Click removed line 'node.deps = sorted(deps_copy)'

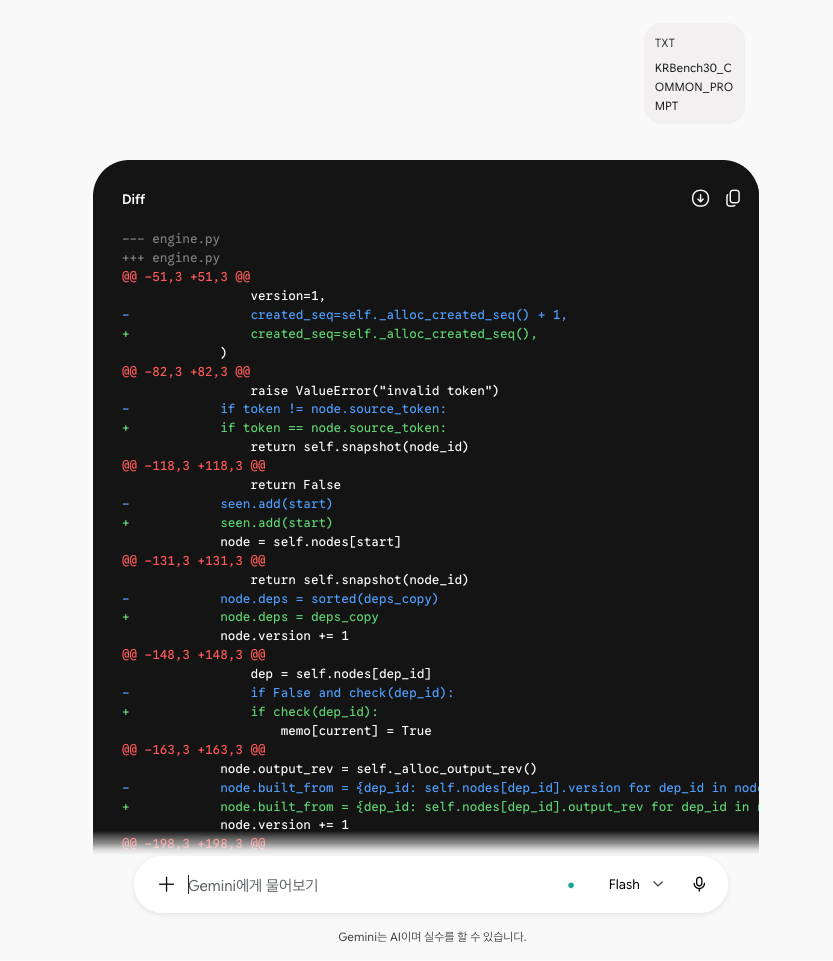pyautogui.click(x=329, y=599)
